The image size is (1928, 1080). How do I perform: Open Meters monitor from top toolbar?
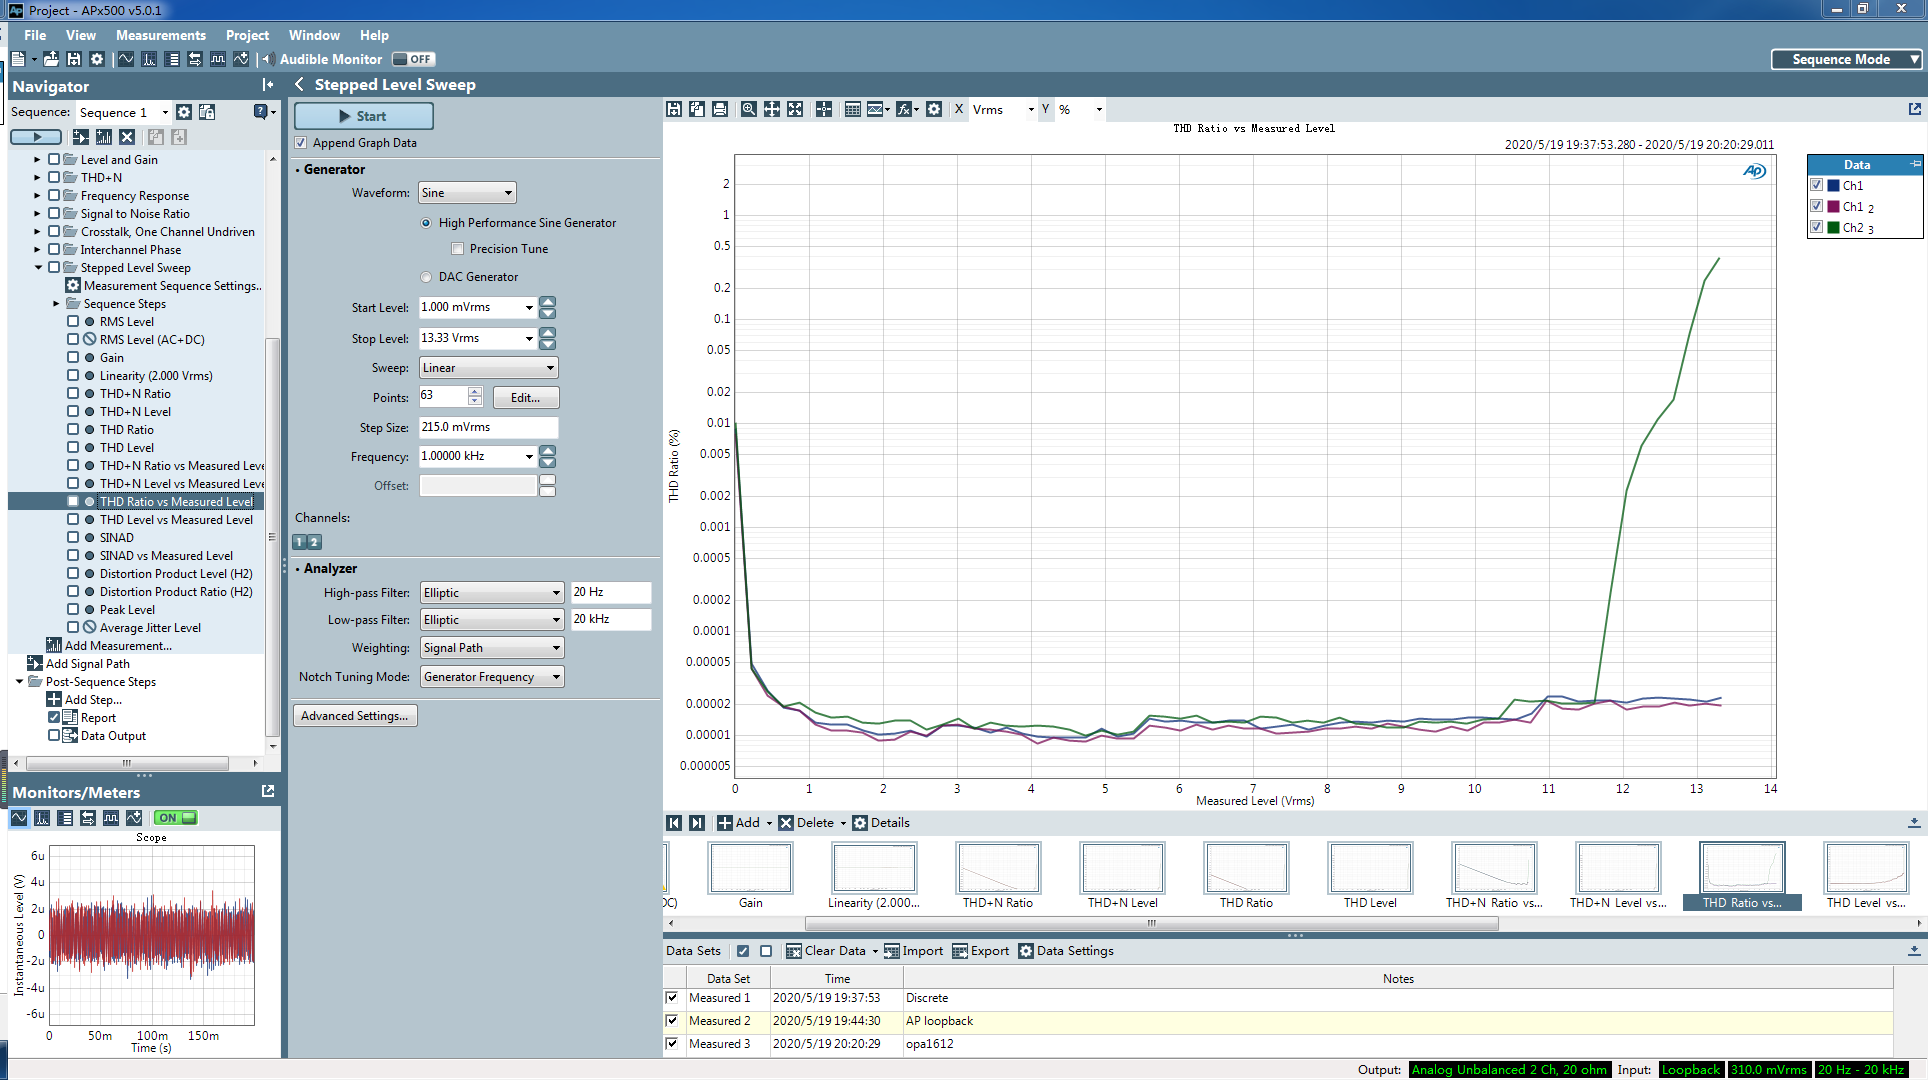[x=172, y=59]
